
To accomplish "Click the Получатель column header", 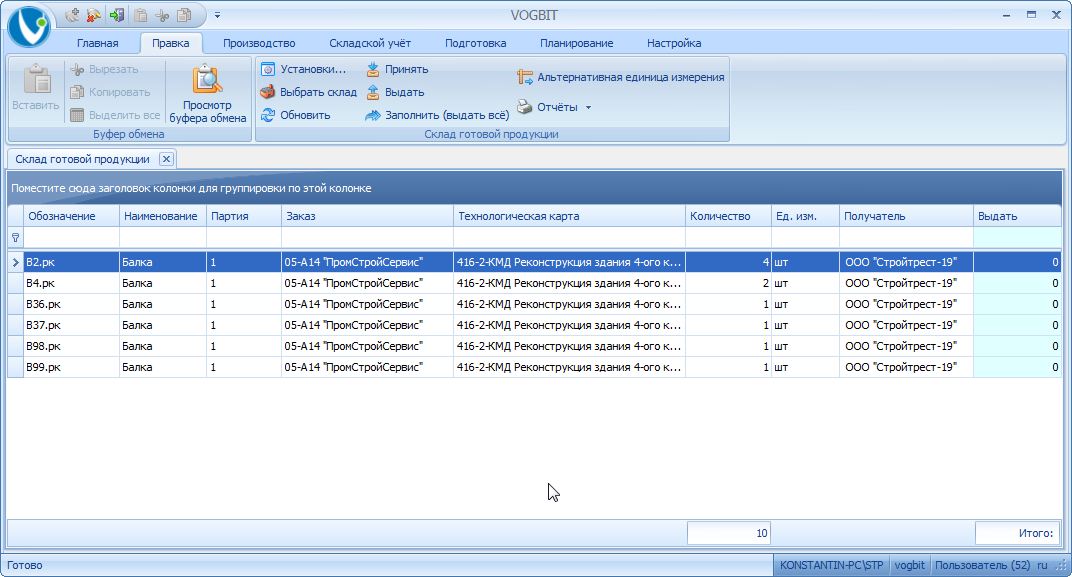I will 907,216.
